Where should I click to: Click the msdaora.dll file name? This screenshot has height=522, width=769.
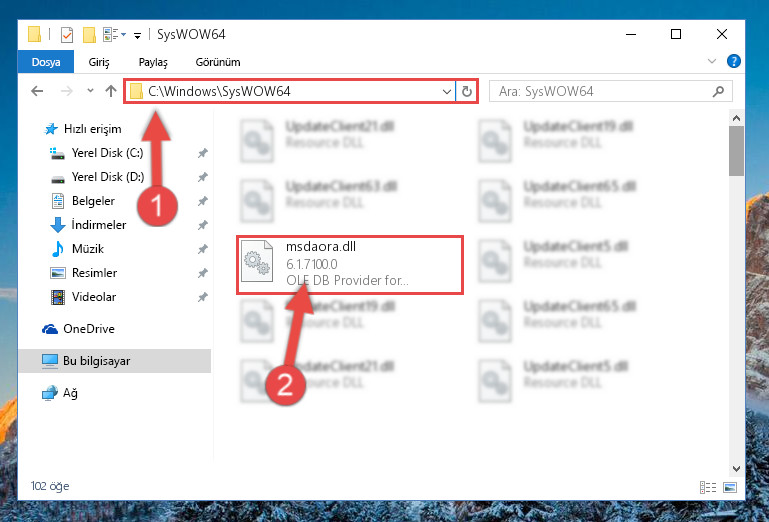321,247
